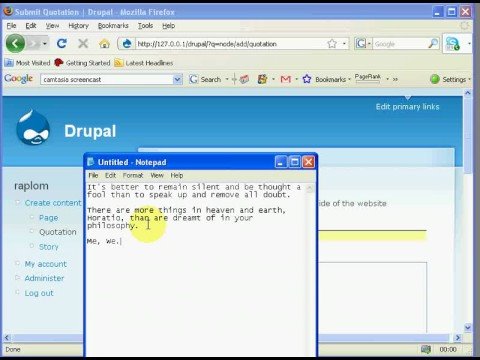Open Quotation content type link
Viewport: 480px width, 360px height.
[x=58, y=232]
